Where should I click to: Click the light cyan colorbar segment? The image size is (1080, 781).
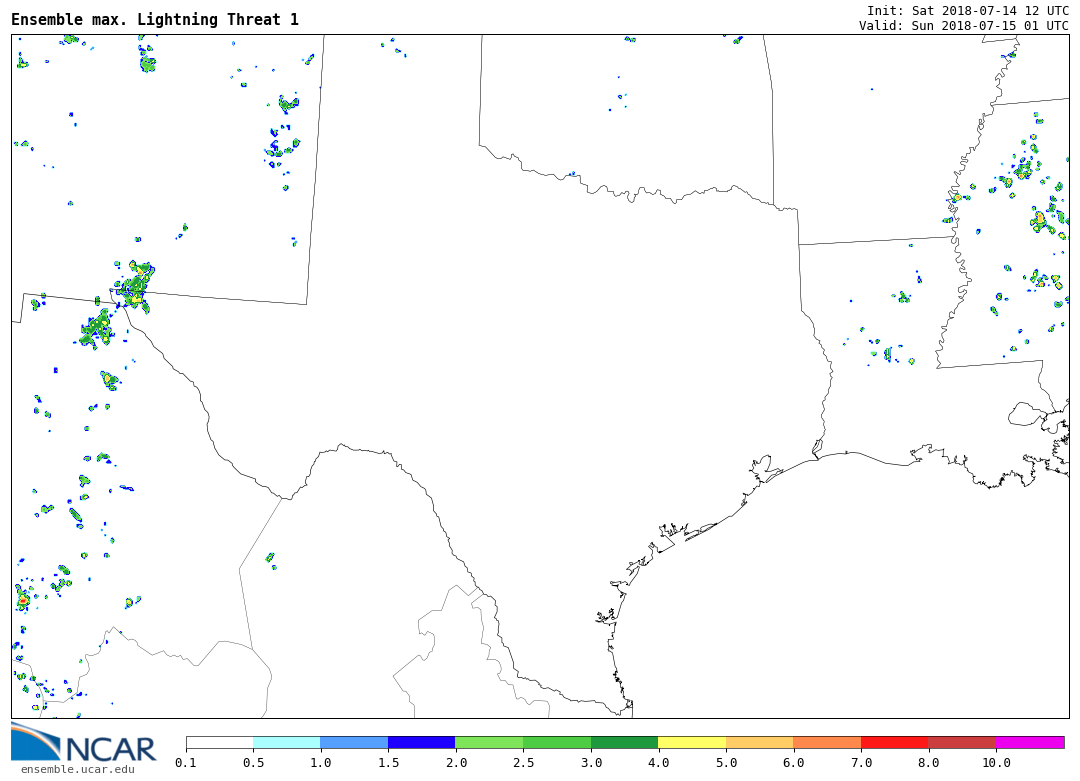286,743
